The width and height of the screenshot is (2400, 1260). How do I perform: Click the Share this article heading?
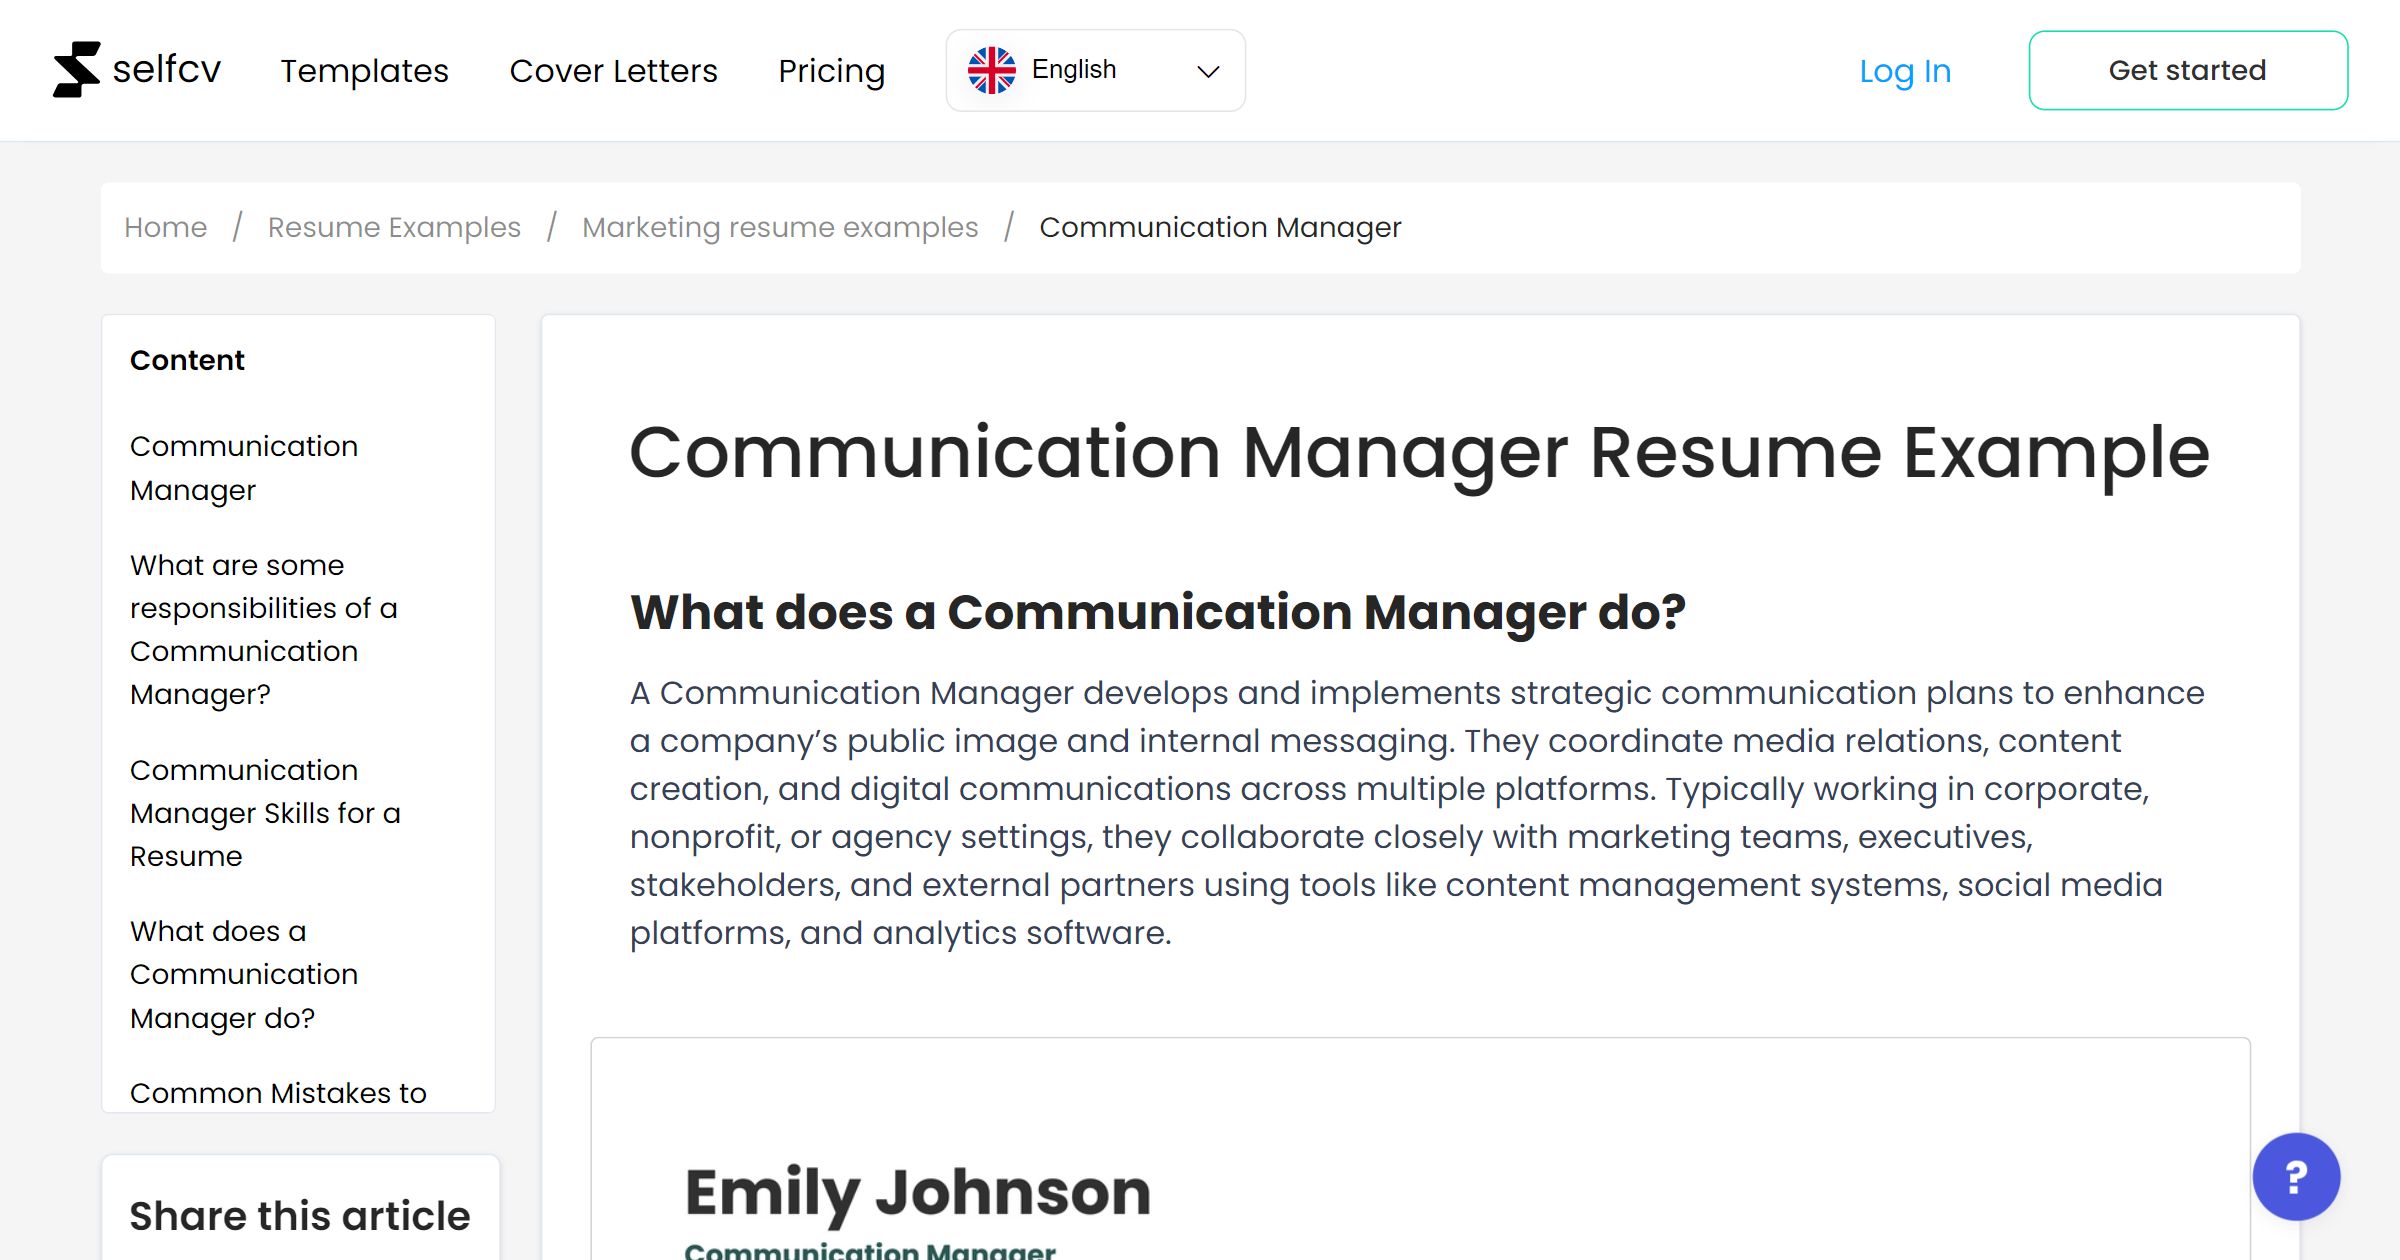(x=298, y=1215)
